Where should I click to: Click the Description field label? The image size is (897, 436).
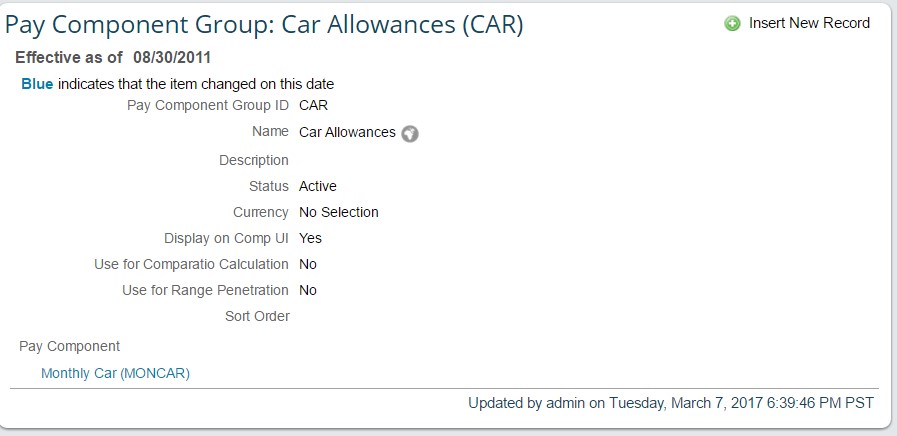click(254, 160)
